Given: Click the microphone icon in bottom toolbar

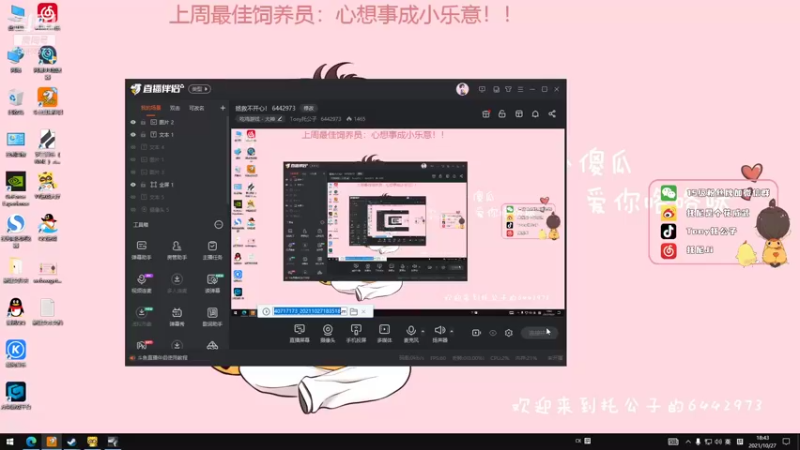Looking at the screenshot, I should pyautogui.click(x=411, y=331).
